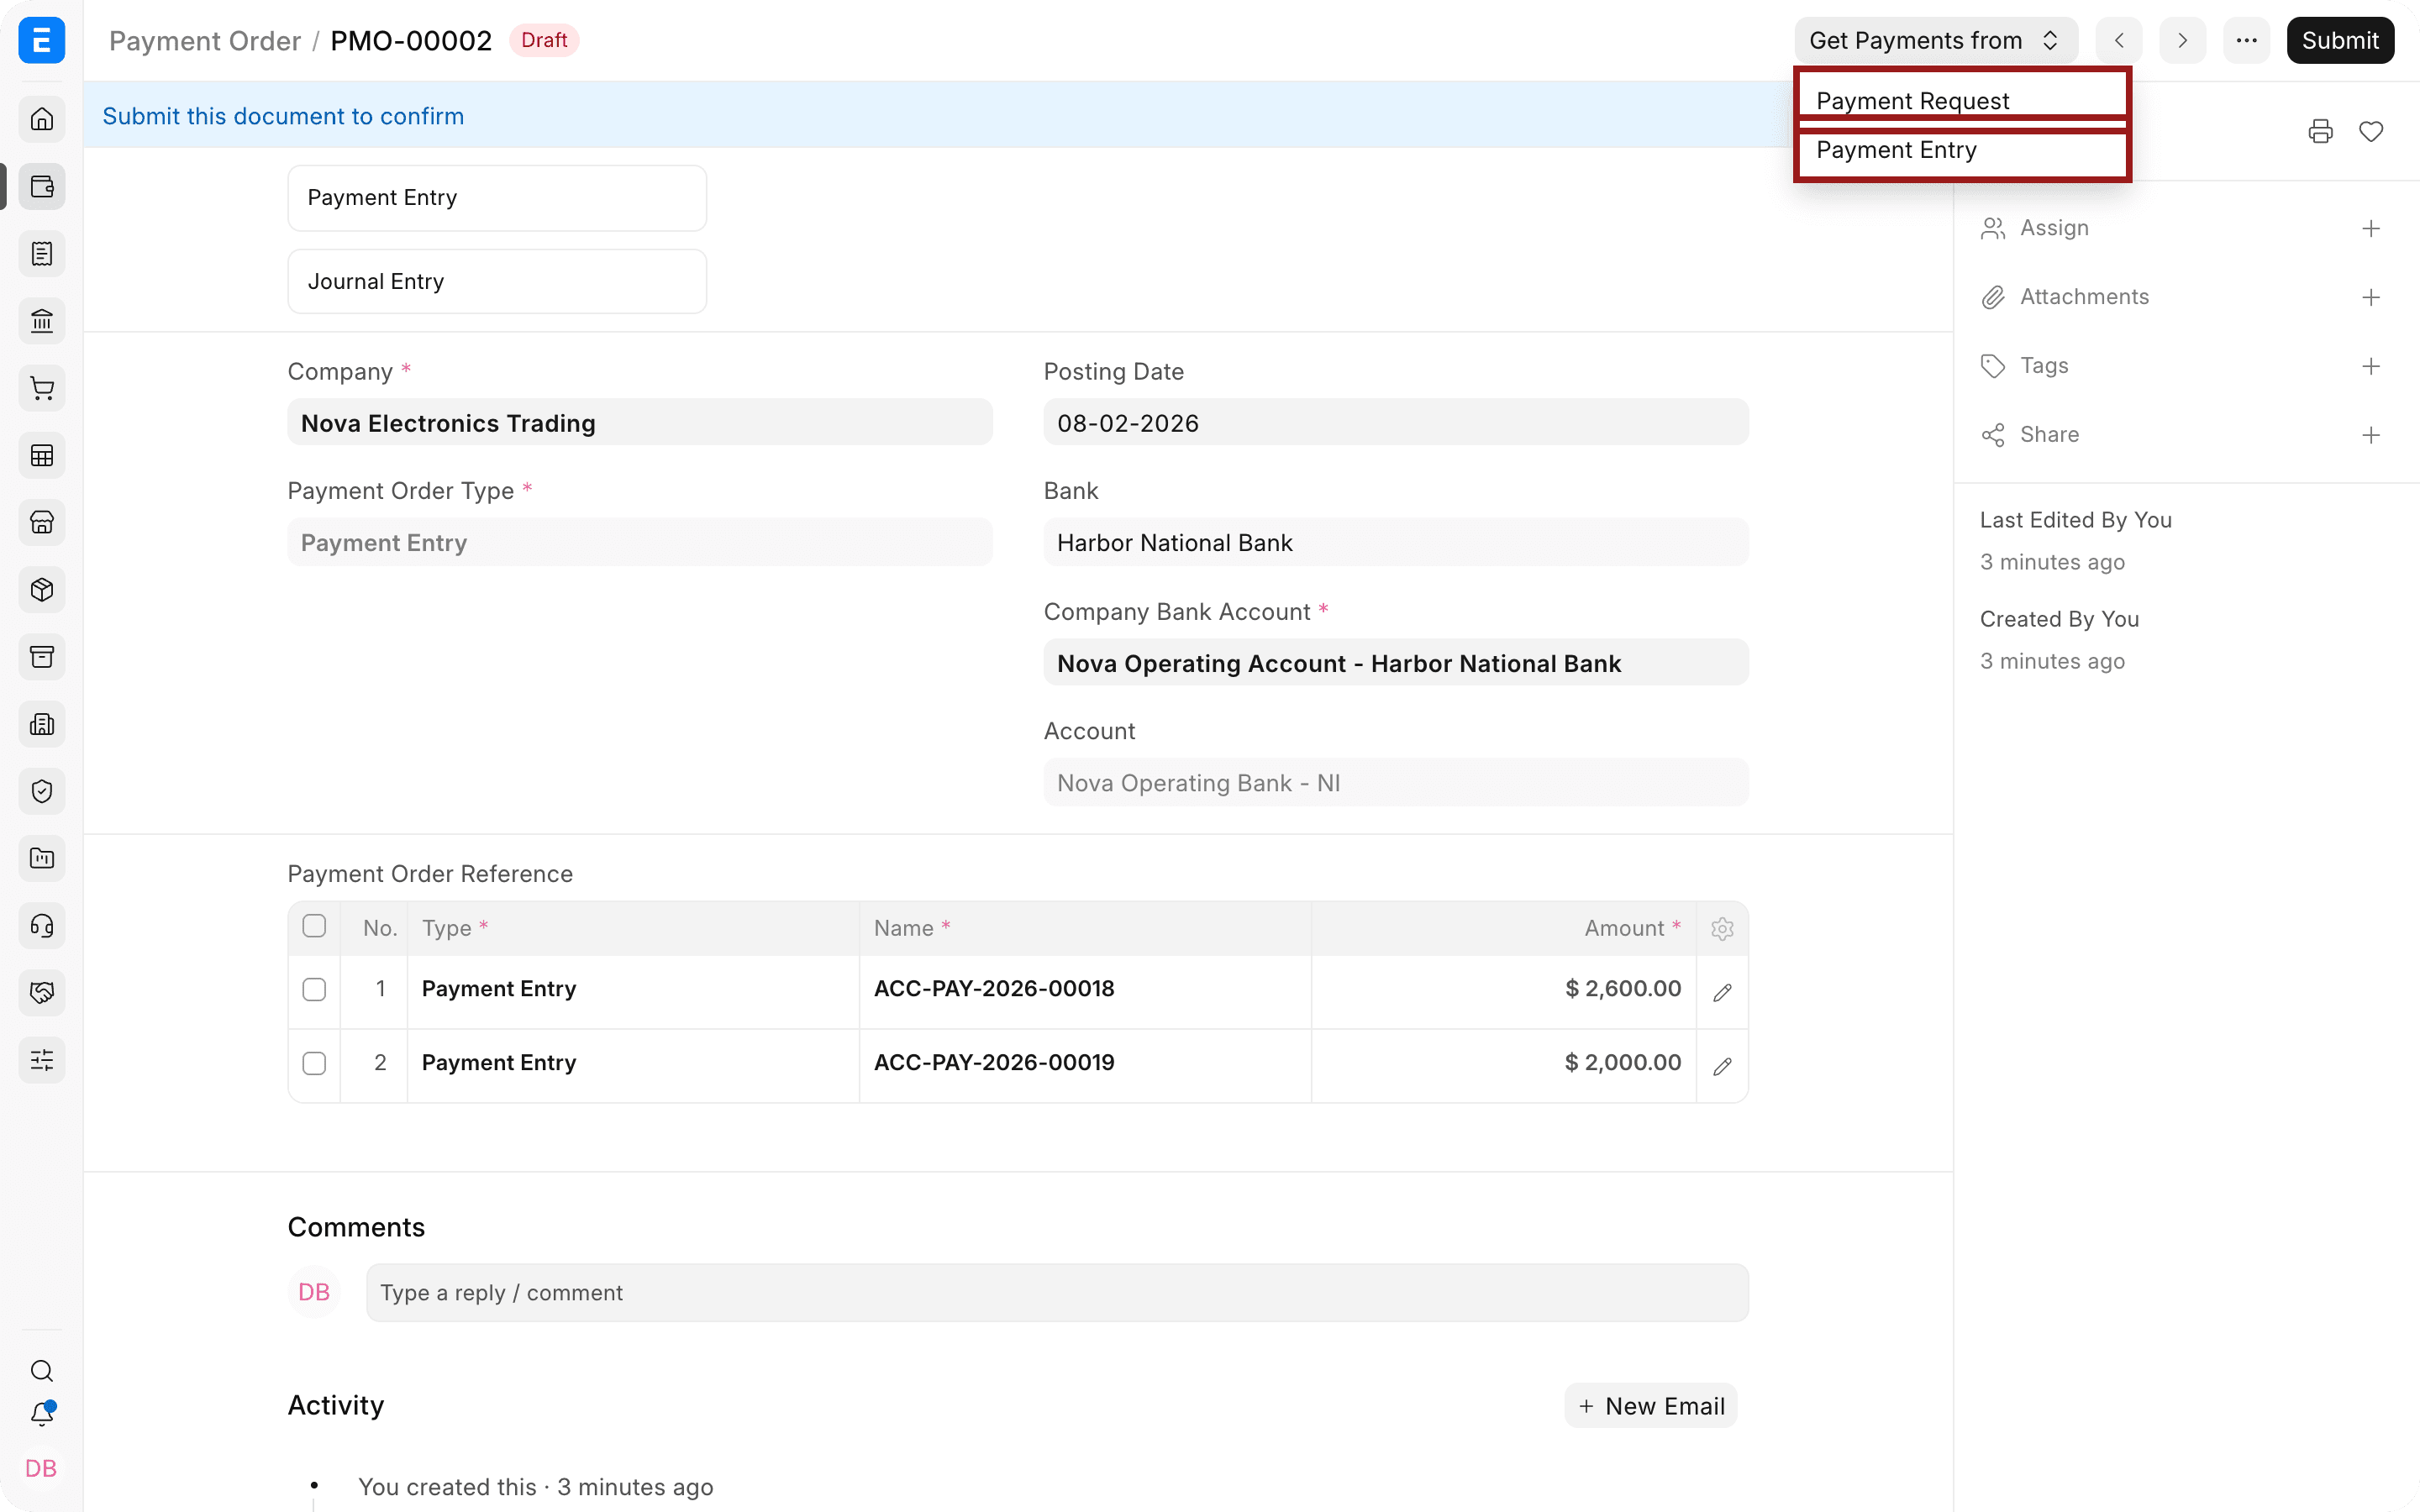Click New Email button in Activity
Screen dimensions: 2420x1512
[x=1651, y=1406]
